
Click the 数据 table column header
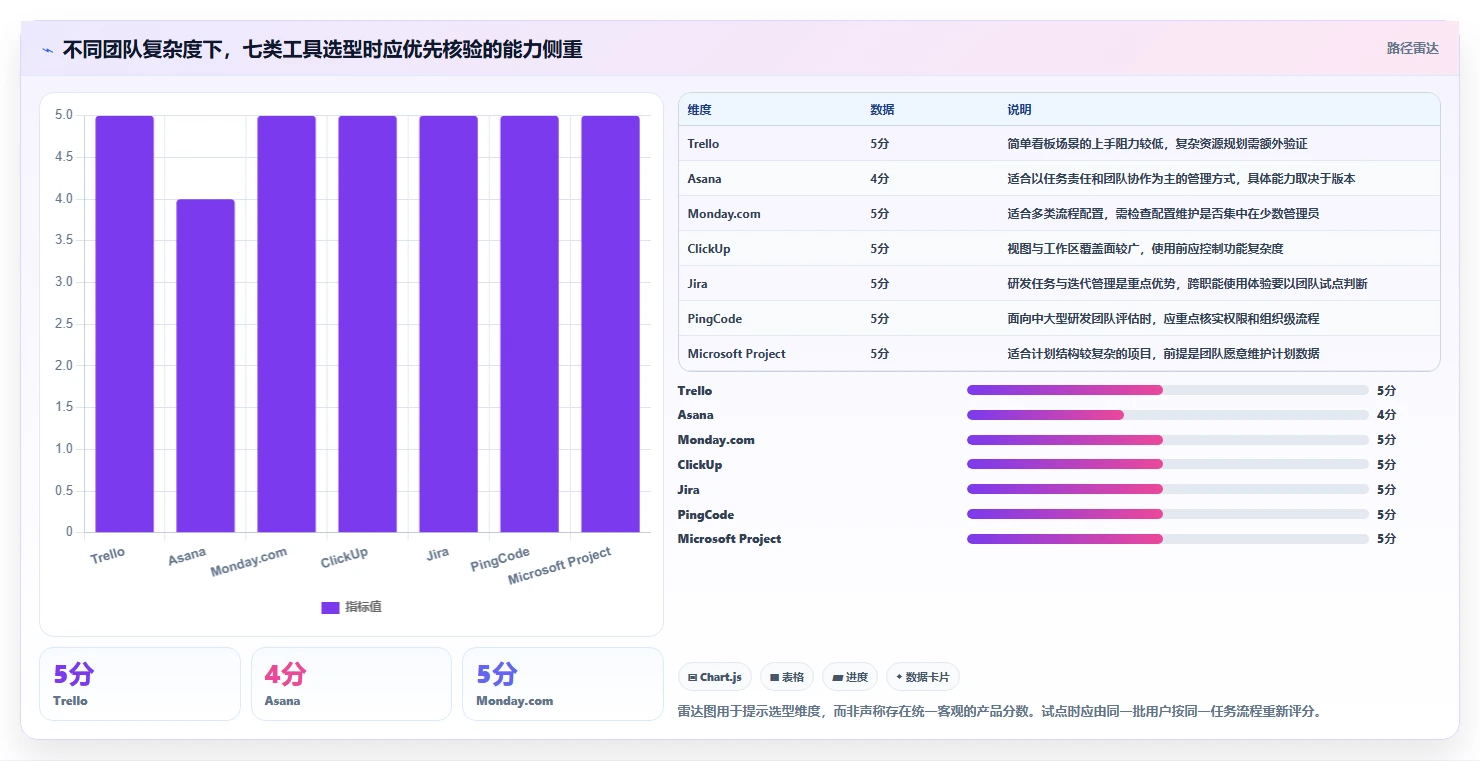882,110
